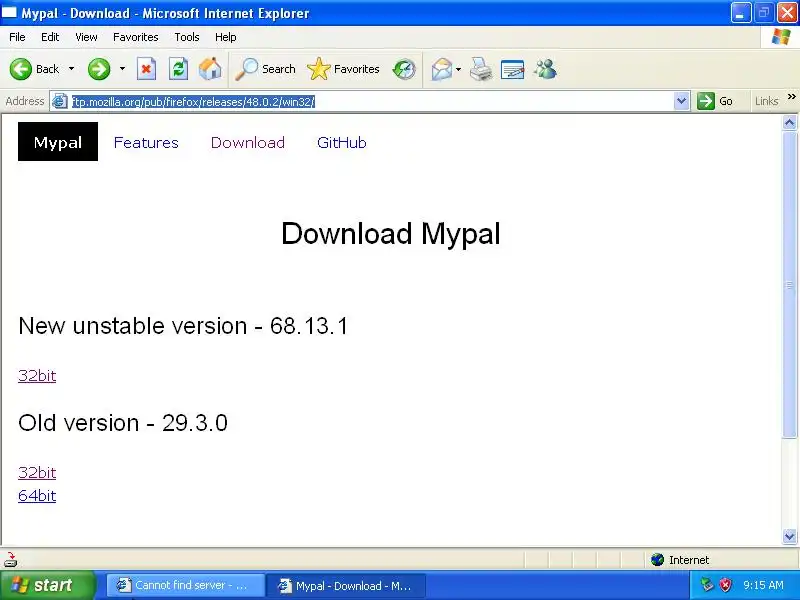Open the Forward button history dropdown
The height and width of the screenshot is (600, 800).
pos(122,69)
